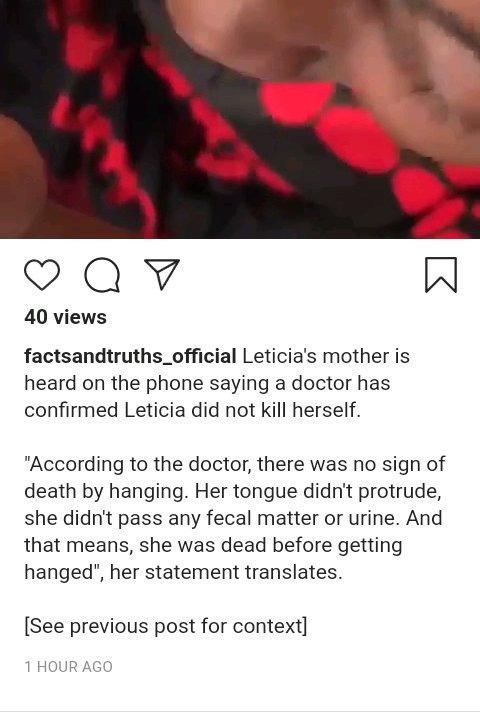The width and height of the screenshot is (480, 716).
Task: View the 40 views count details
Action: click(65, 317)
